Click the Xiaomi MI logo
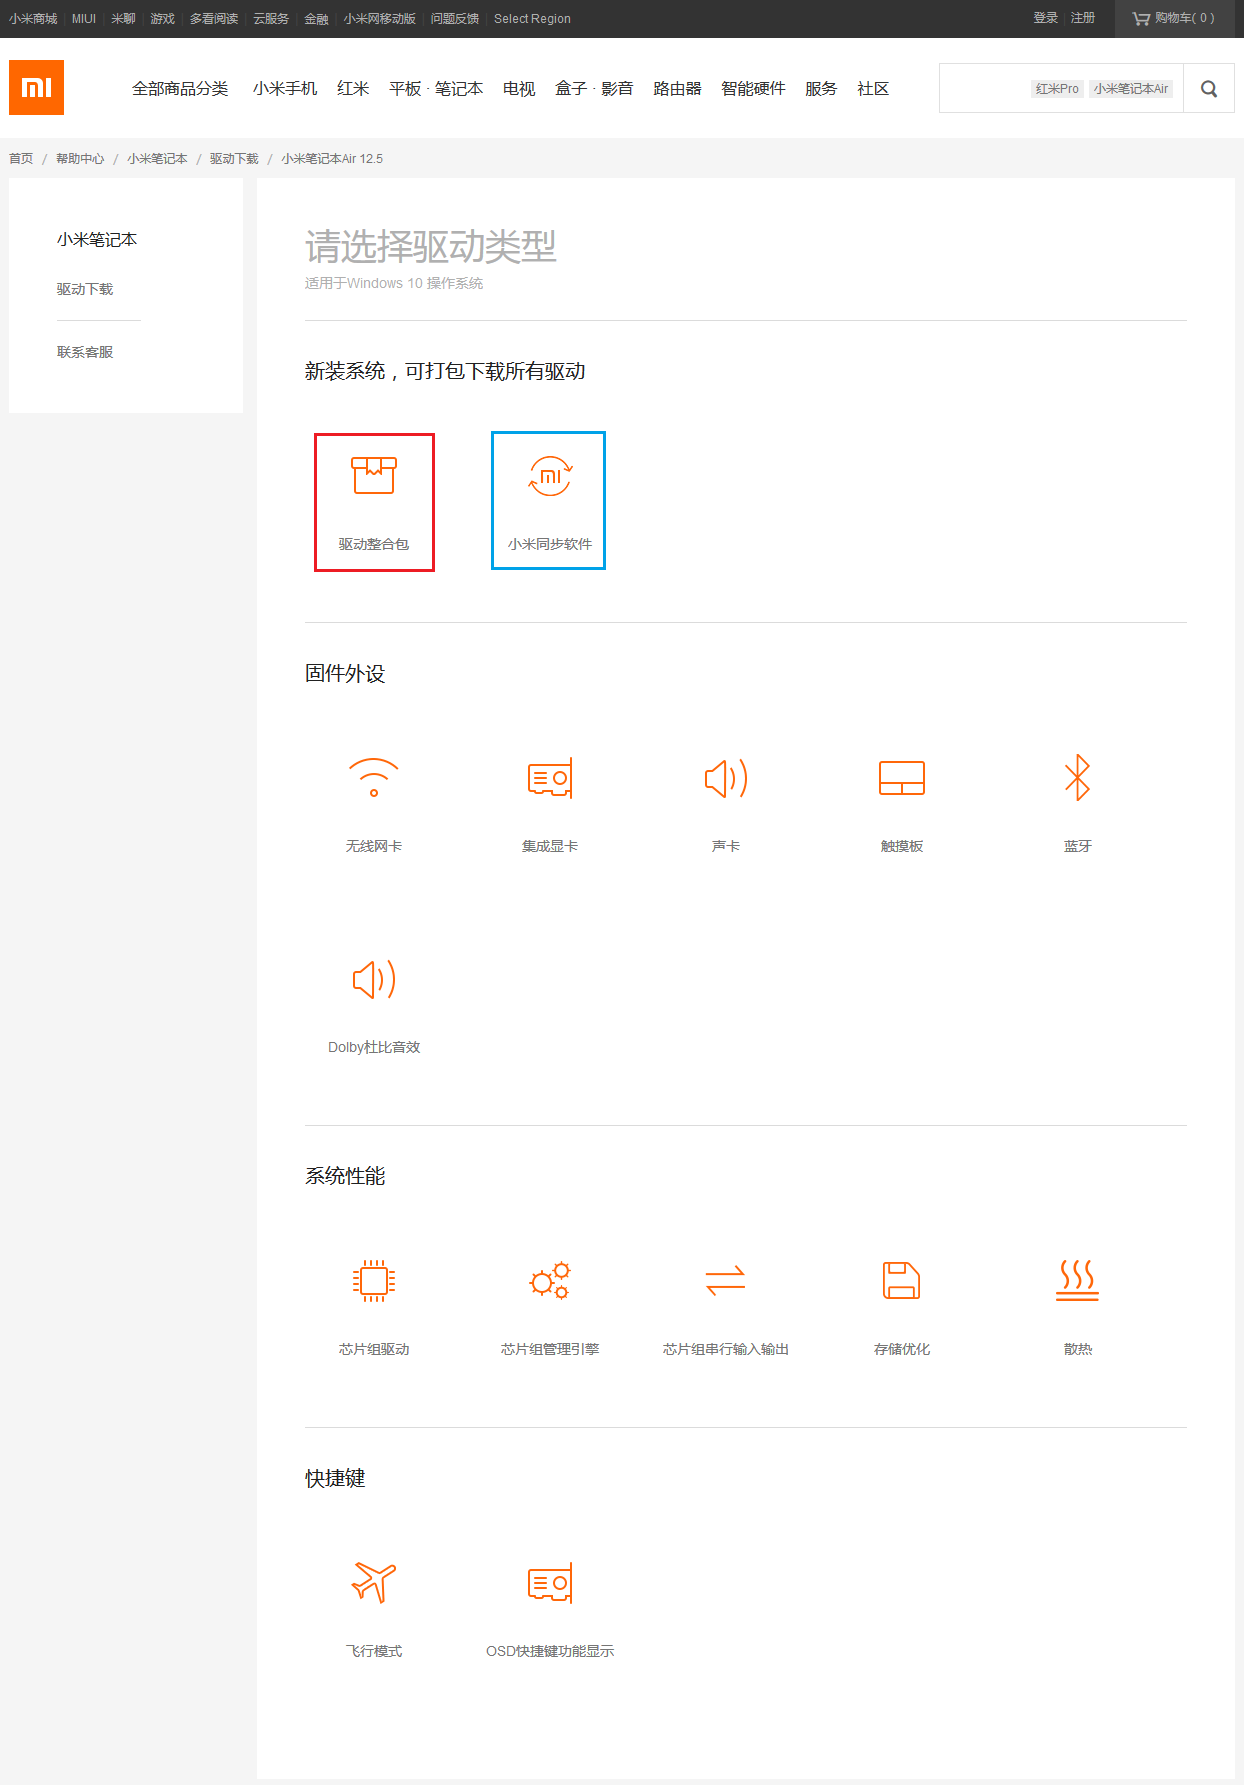This screenshot has height=1785, width=1244. tap(36, 88)
